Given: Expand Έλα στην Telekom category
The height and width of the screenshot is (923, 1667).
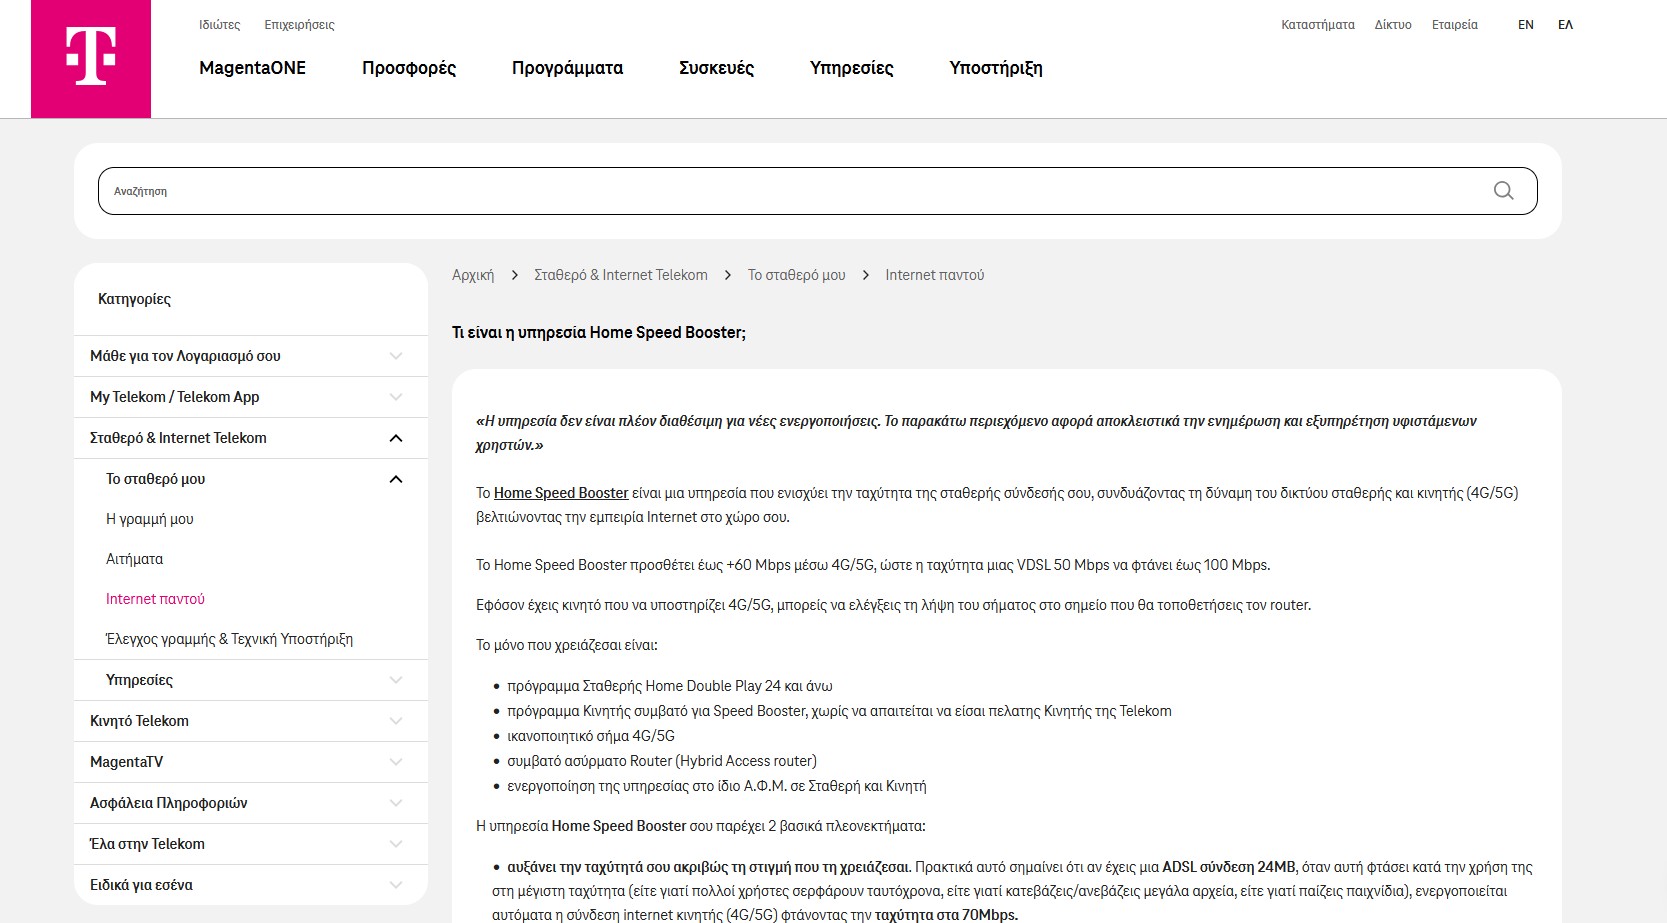Looking at the screenshot, I should click(x=251, y=844).
